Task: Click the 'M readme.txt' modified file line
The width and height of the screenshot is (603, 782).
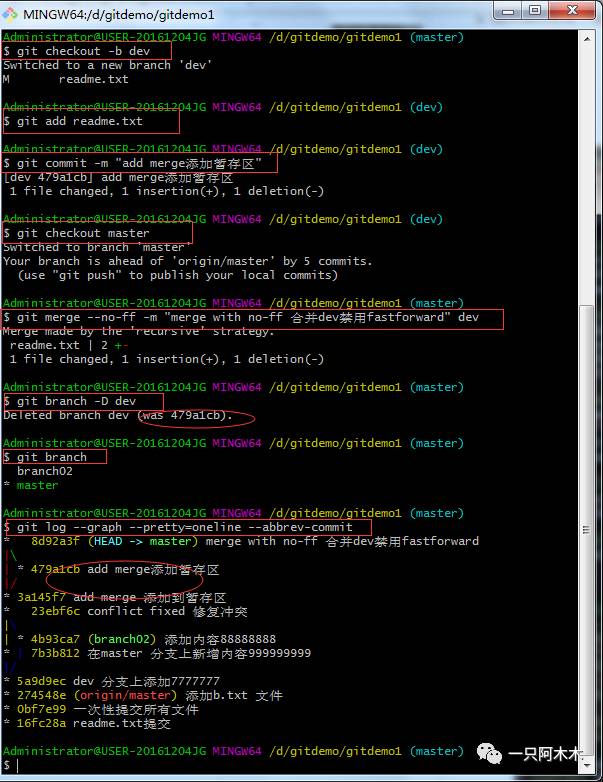Action: pos(66,79)
